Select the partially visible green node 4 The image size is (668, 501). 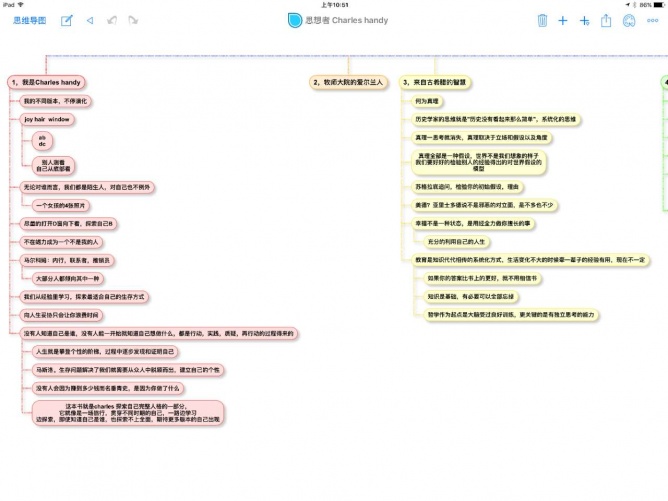[665, 82]
